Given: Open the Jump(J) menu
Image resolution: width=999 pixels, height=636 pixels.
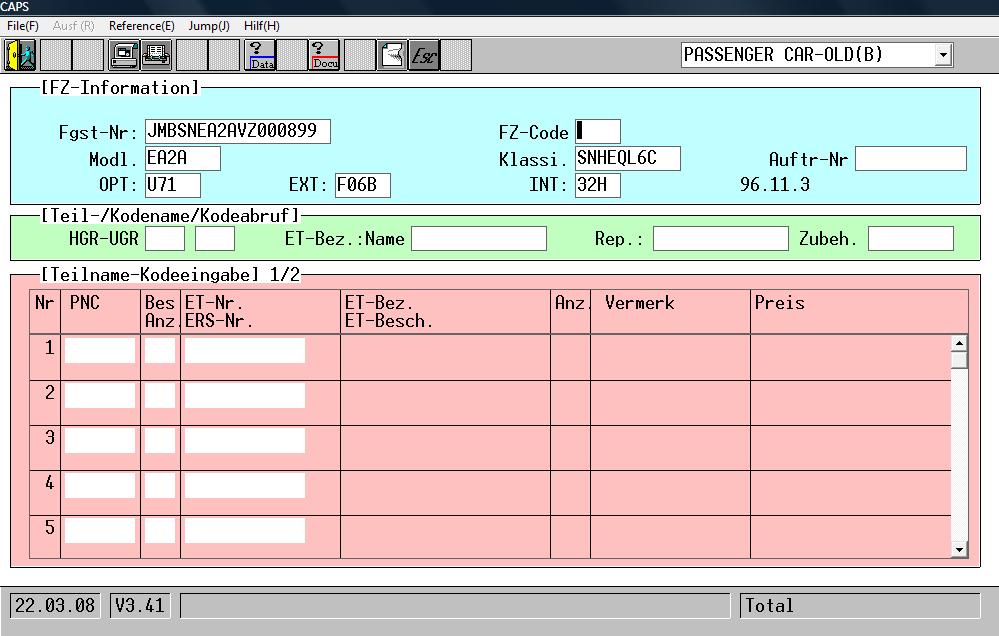Looking at the screenshot, I should [208, 25].
